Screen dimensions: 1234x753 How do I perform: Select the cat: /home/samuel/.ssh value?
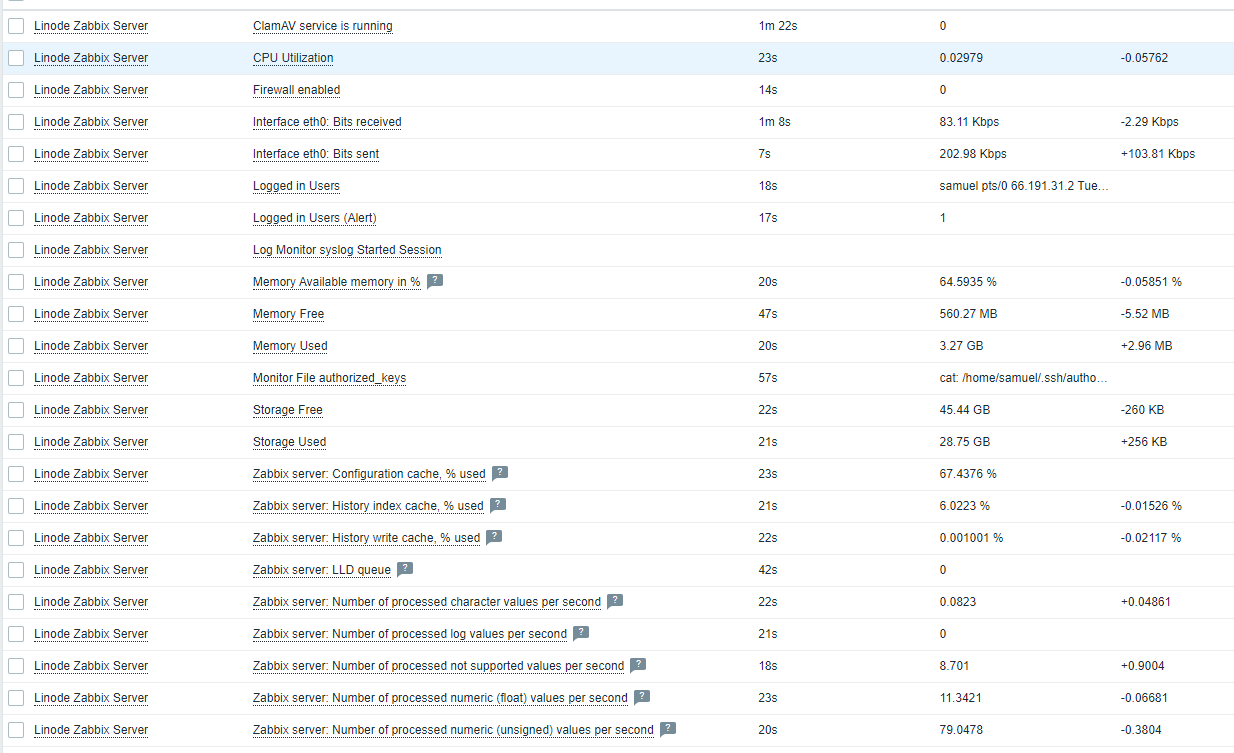tap(1023, 378)
